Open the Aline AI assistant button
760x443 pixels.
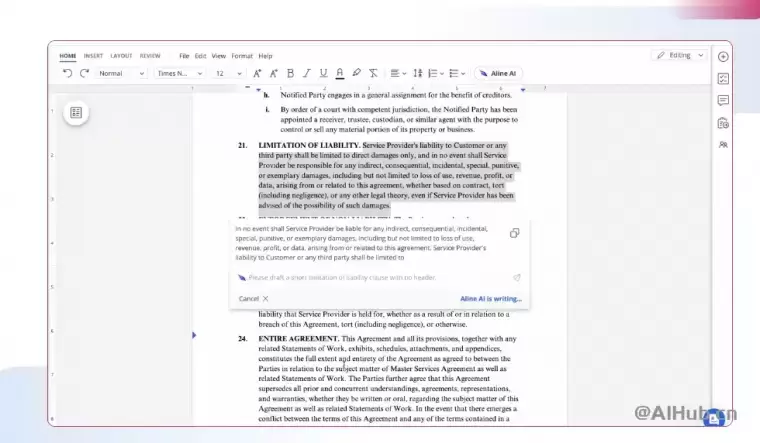pos(498,73)
